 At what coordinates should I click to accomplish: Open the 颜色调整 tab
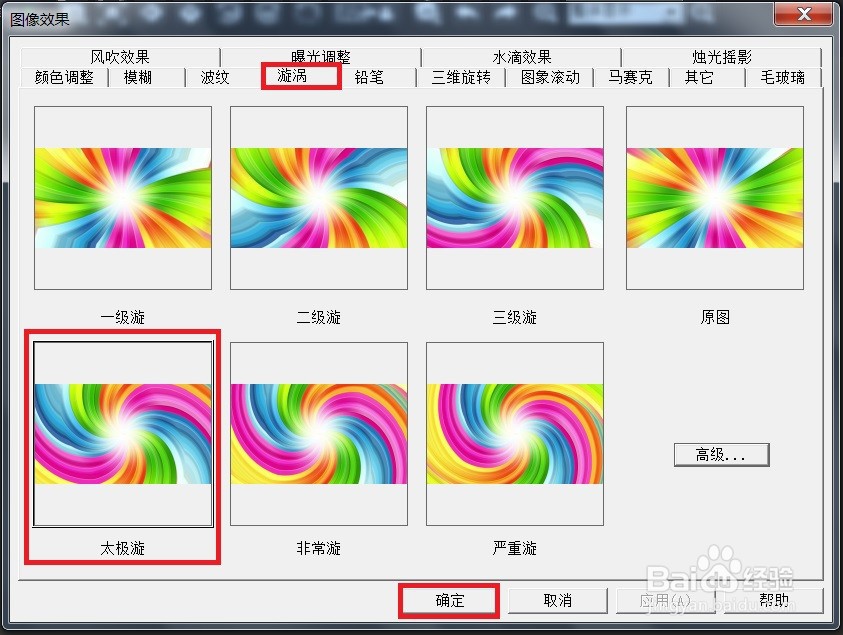(x=64, y=77)
